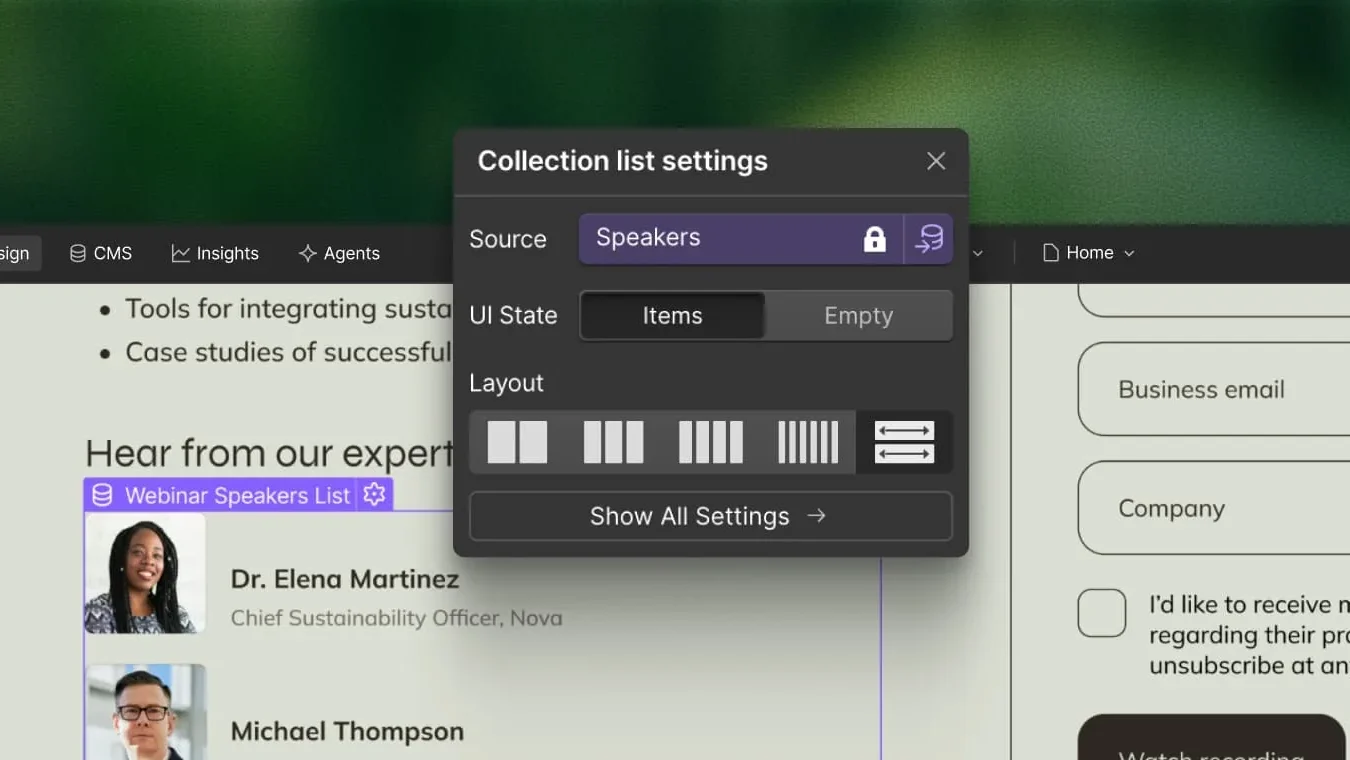Click "Chief Sustainability Officer, Nova" text

pos(396,618)
